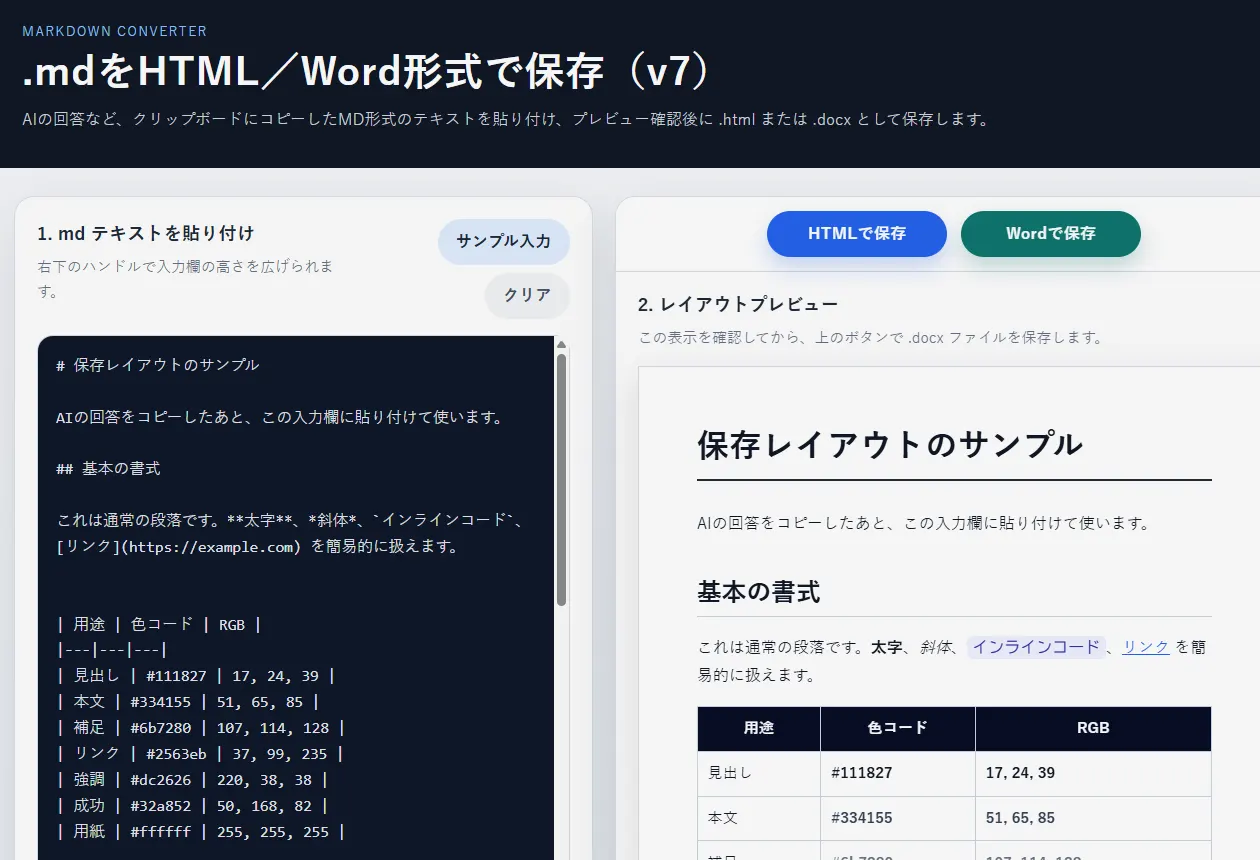Click the '1. md テキストを貼り付け' heading
Viewport: 1260px width, 860px height.
pyautogui.click(x=146, y=234)
